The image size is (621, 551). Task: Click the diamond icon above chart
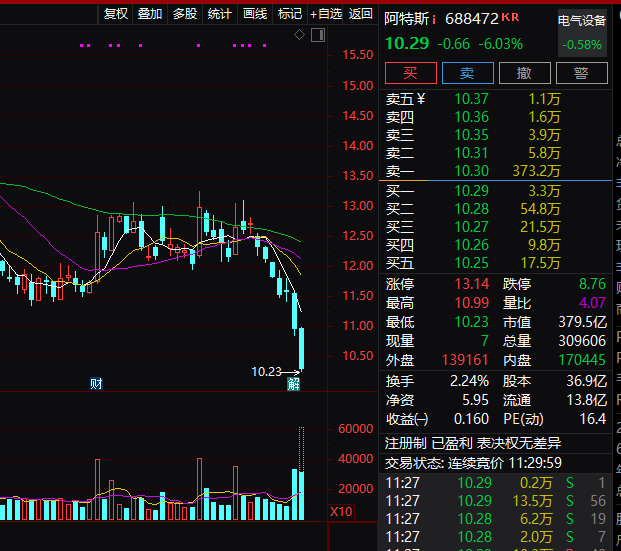point(299,35)
